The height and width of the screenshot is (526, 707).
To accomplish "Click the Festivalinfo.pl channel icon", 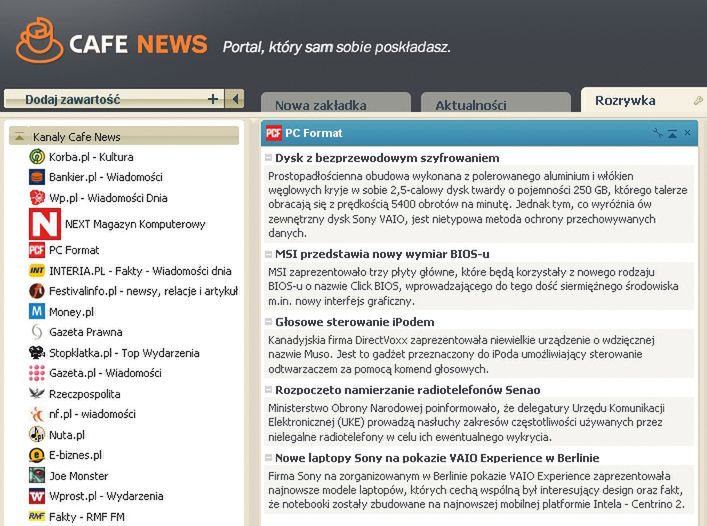I will click(x=37, y=291).
